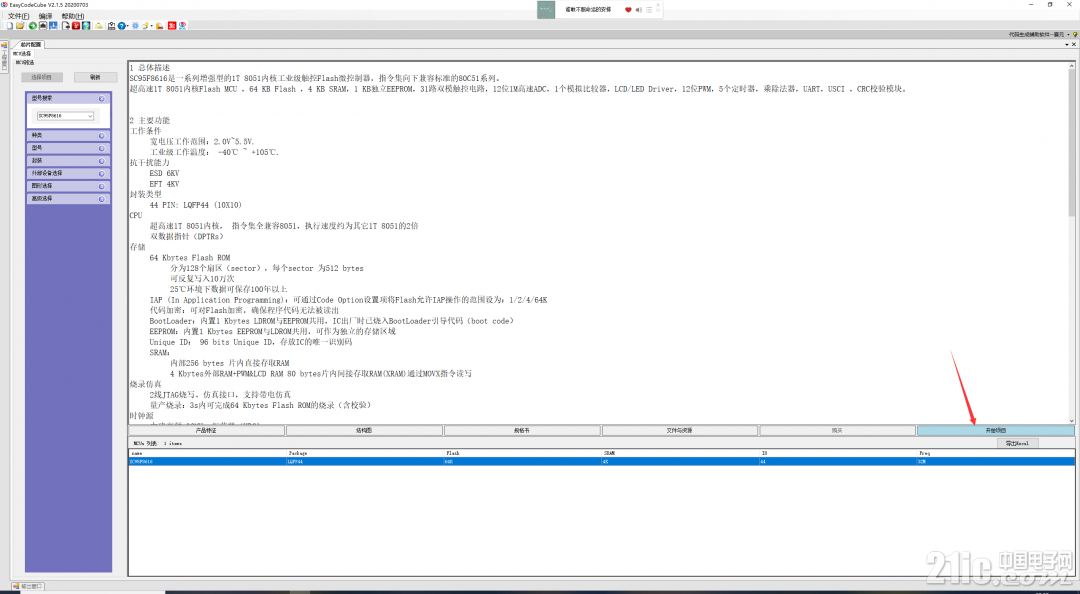Open the arrow next to the help icon
This screenshot has height=594, width=1080.
tap(127, 26)
